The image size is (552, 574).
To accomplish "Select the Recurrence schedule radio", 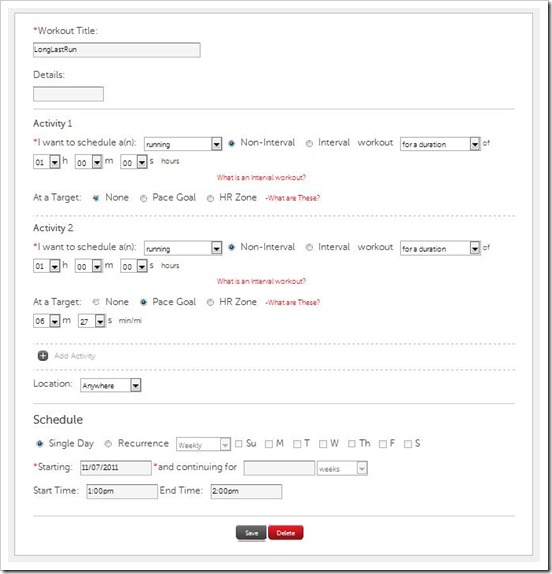I will 108,444.
